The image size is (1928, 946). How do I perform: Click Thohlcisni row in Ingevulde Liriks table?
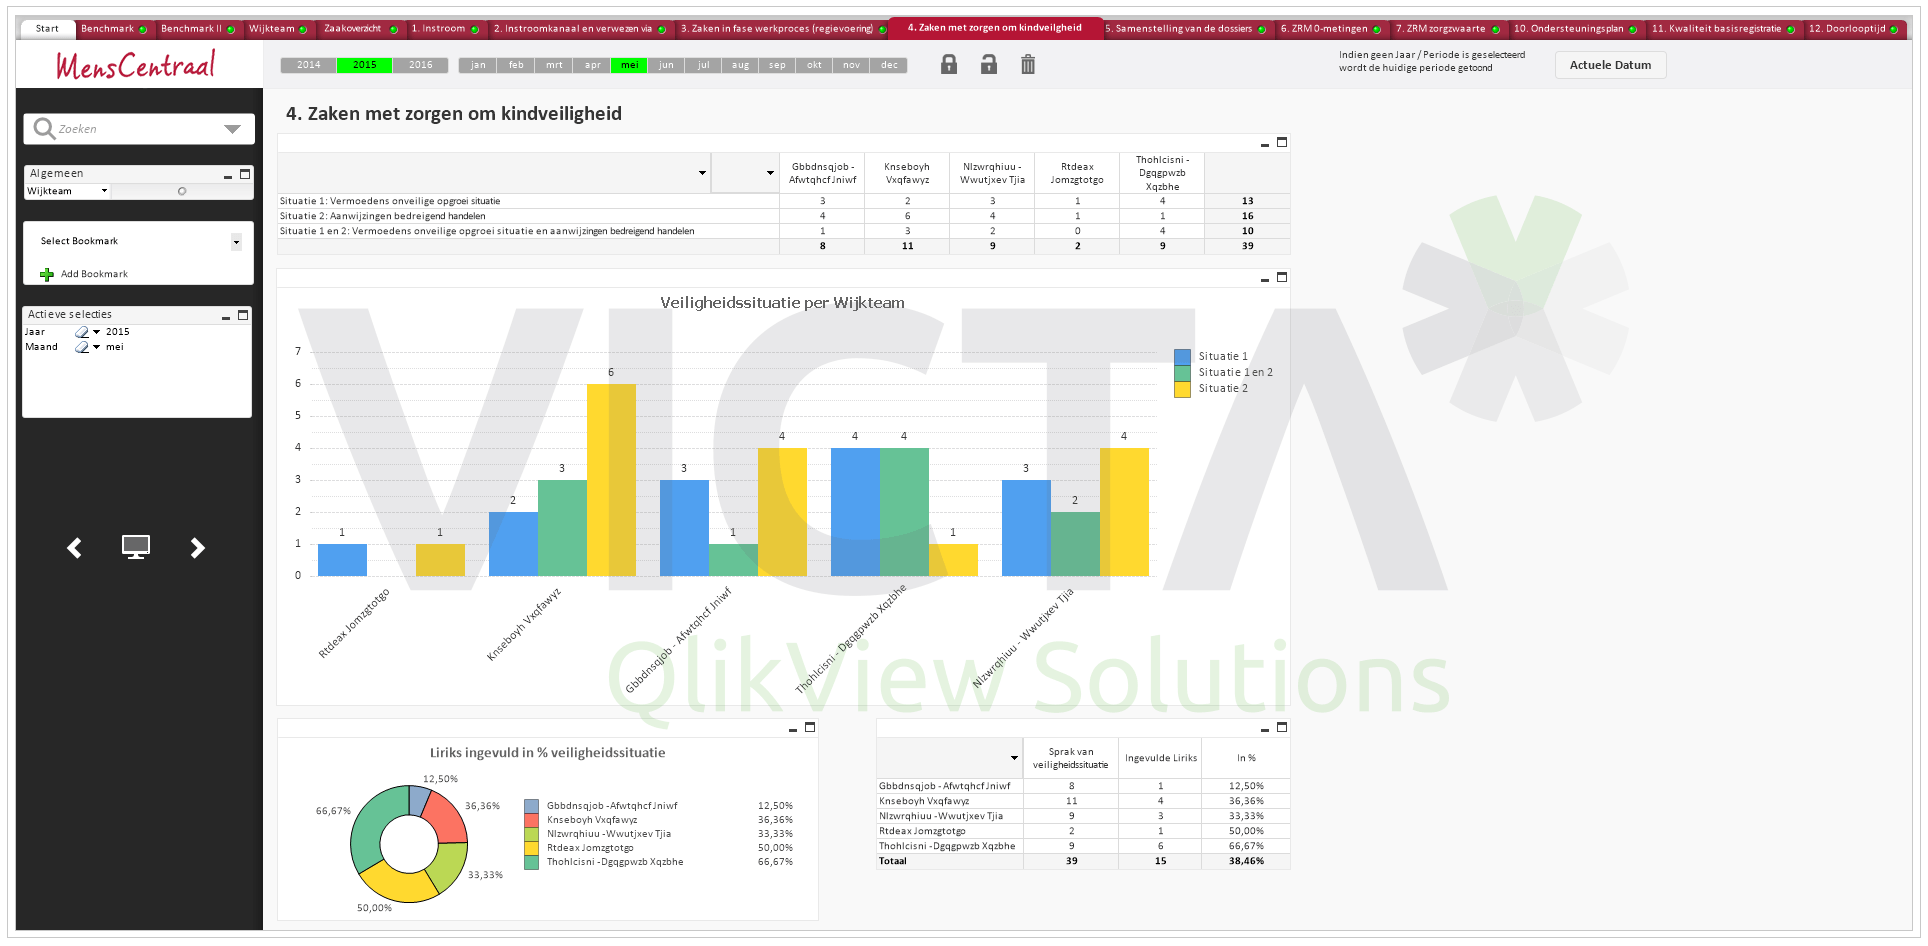1083,846
